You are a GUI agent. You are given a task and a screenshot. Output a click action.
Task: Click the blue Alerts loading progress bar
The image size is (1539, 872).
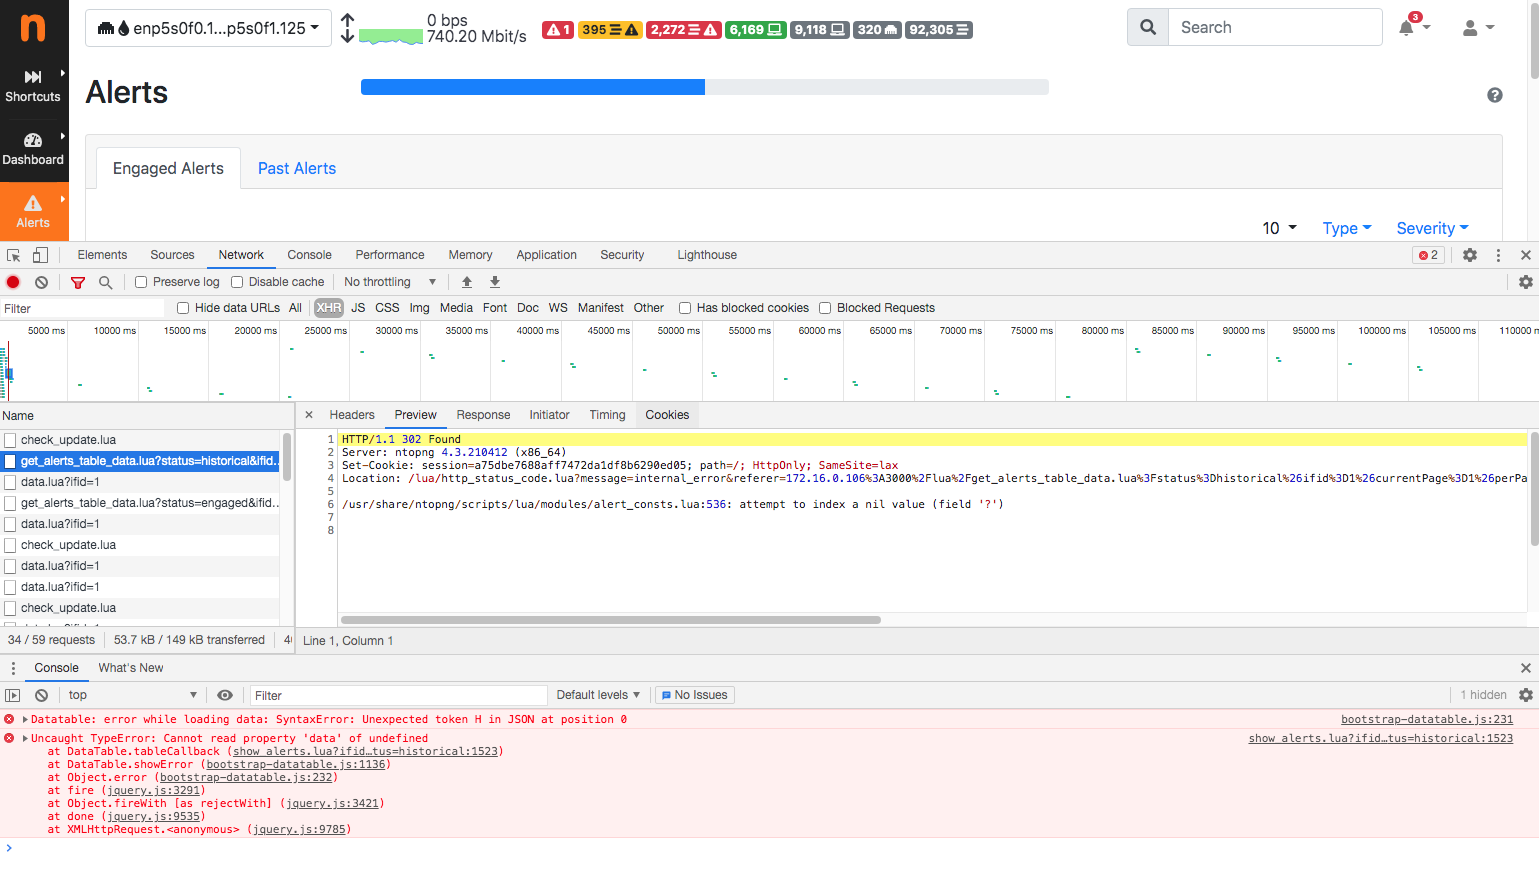(531, 87)
